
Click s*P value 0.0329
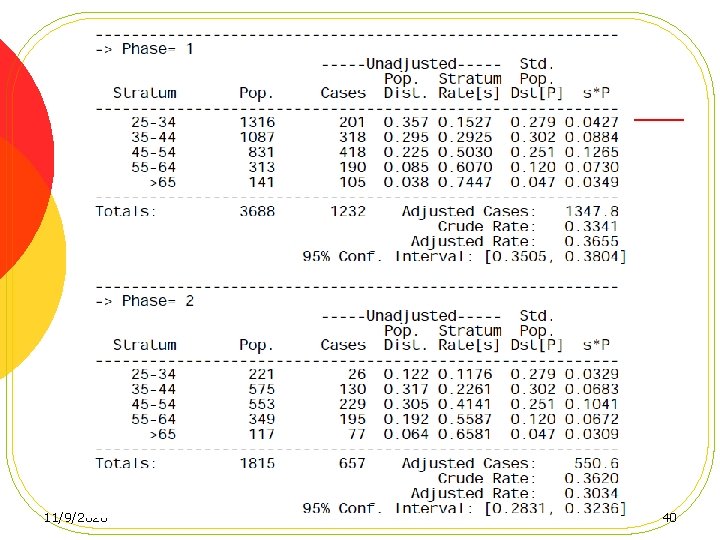592,374
